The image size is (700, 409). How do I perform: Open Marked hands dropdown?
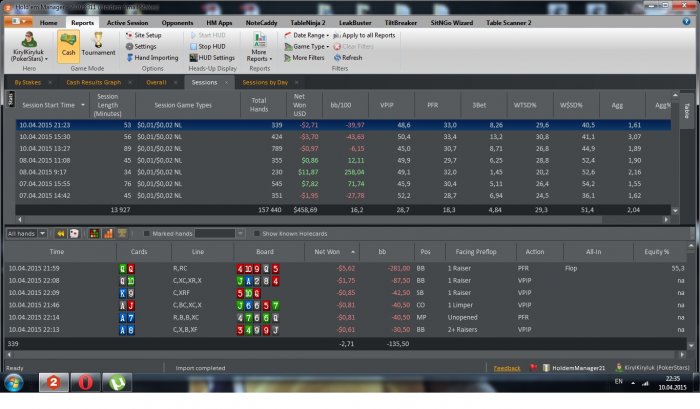click(240, 234)
